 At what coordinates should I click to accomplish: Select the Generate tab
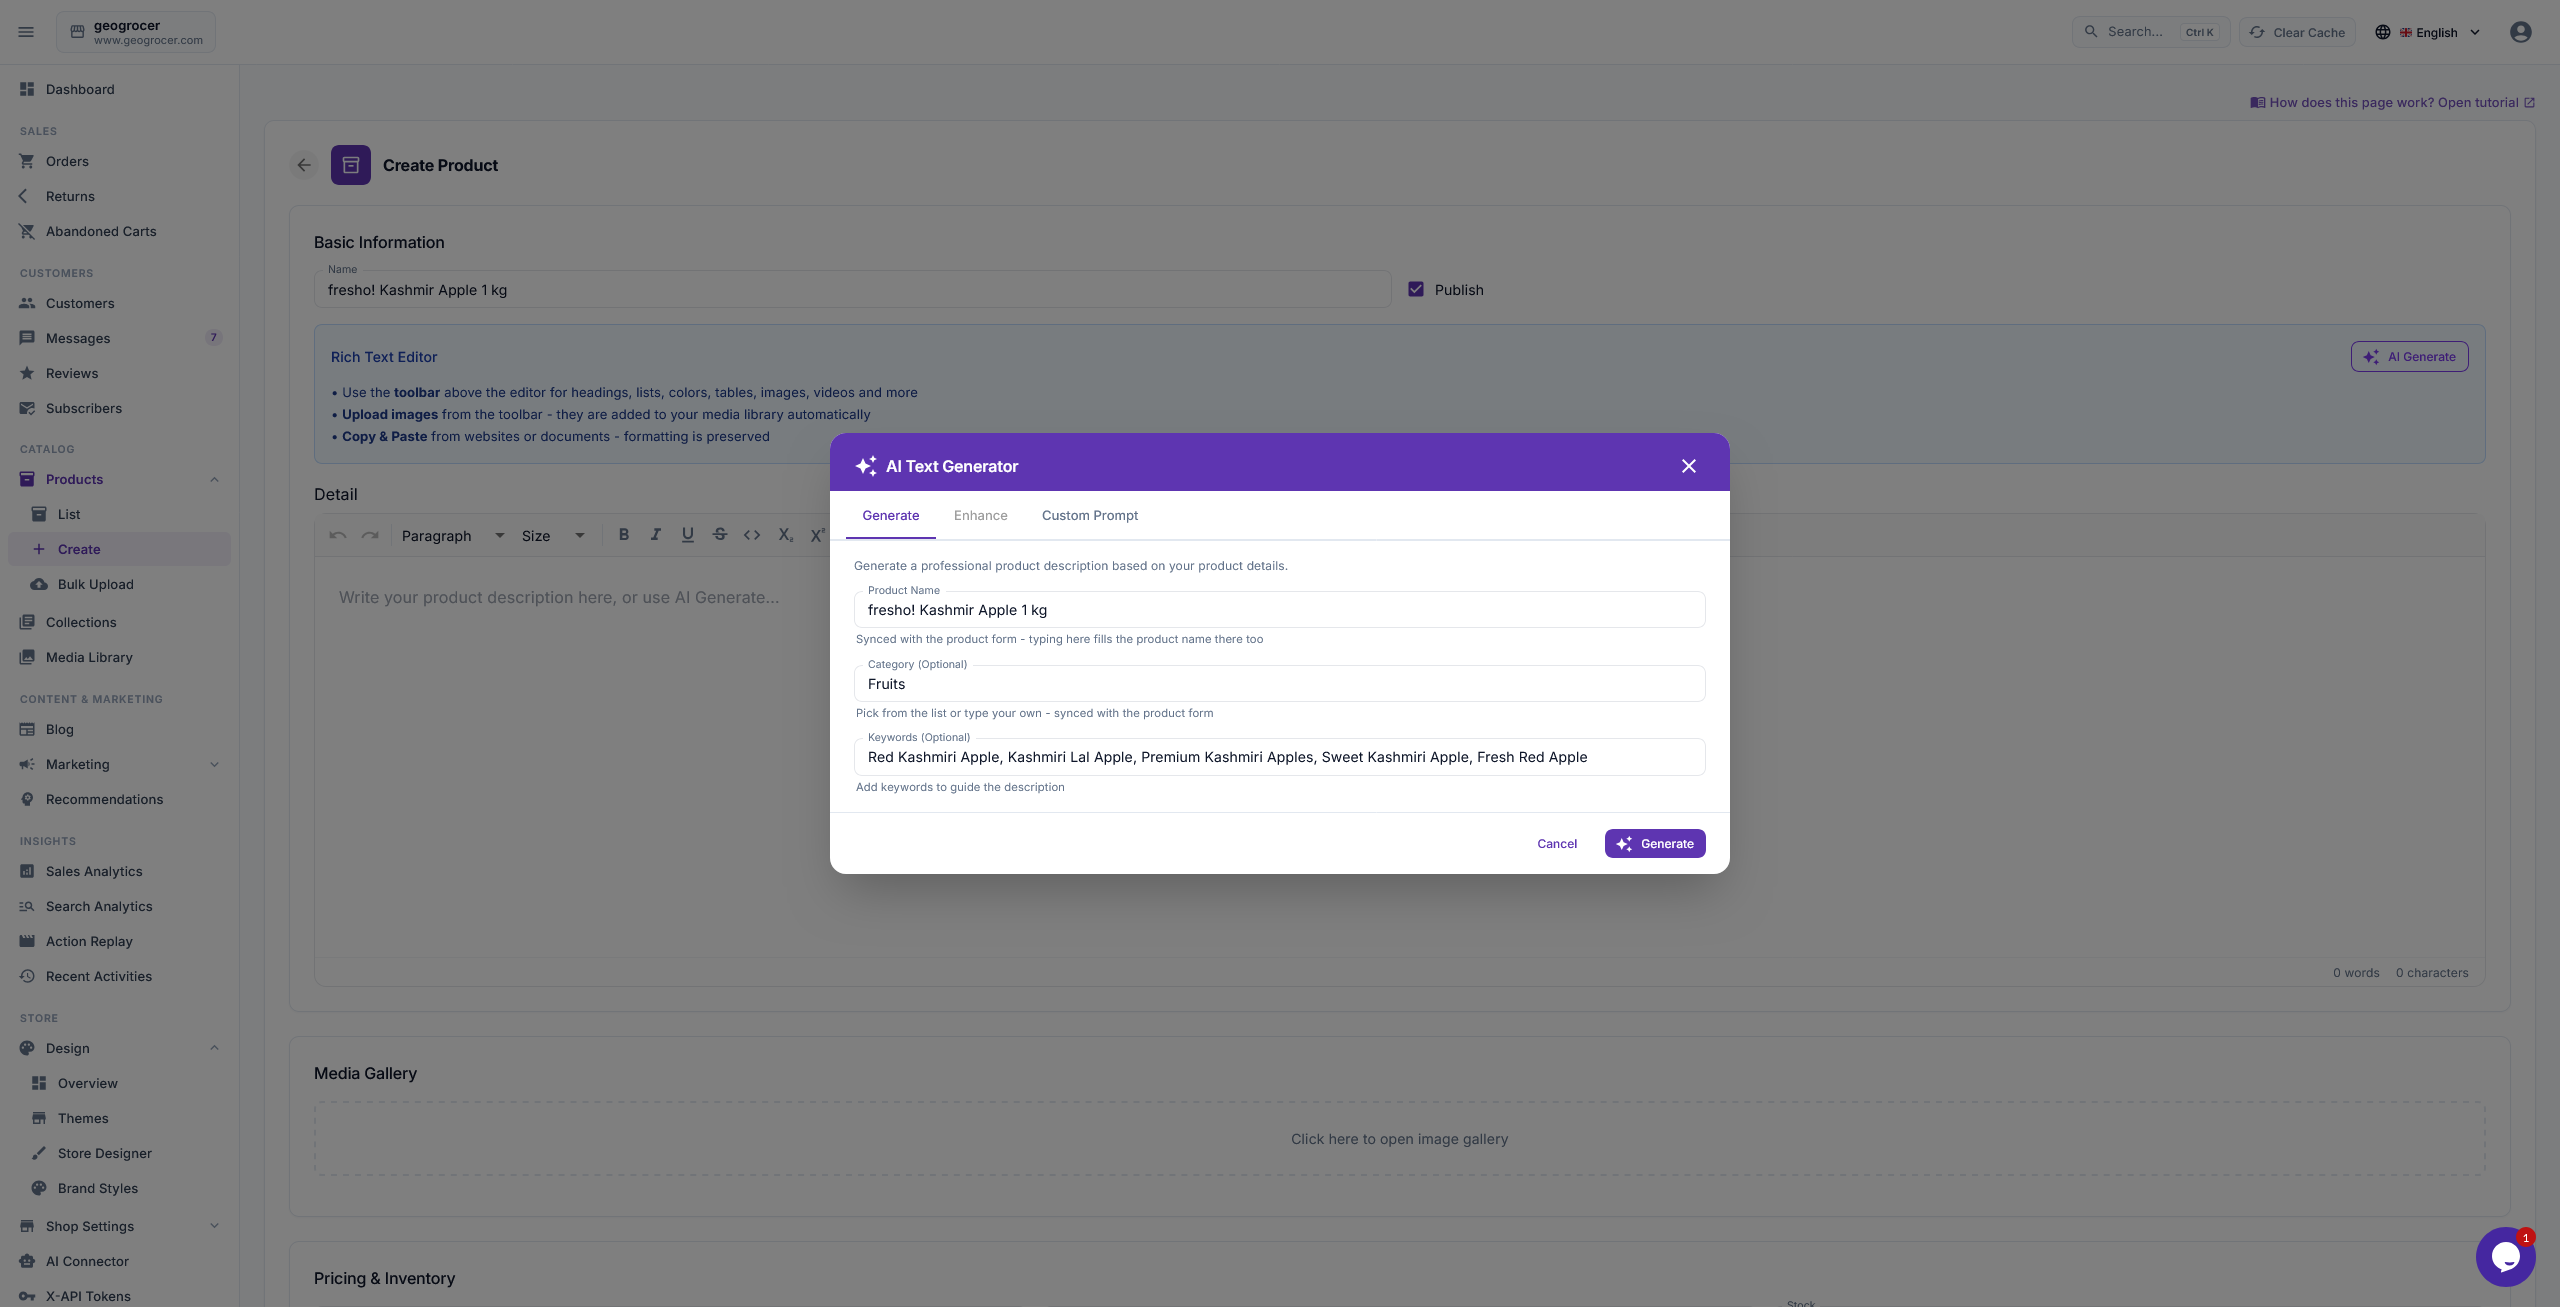891,515
